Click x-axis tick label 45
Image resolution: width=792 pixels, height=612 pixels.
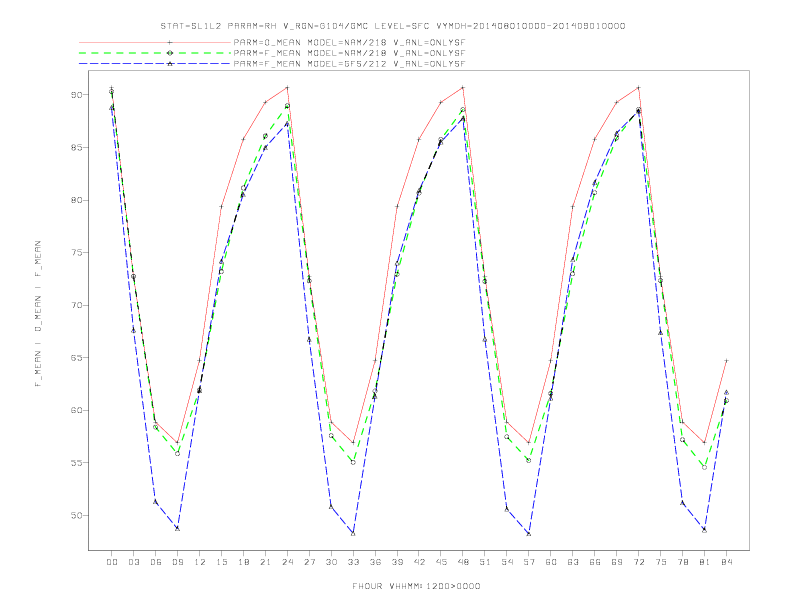coord(441,562)
